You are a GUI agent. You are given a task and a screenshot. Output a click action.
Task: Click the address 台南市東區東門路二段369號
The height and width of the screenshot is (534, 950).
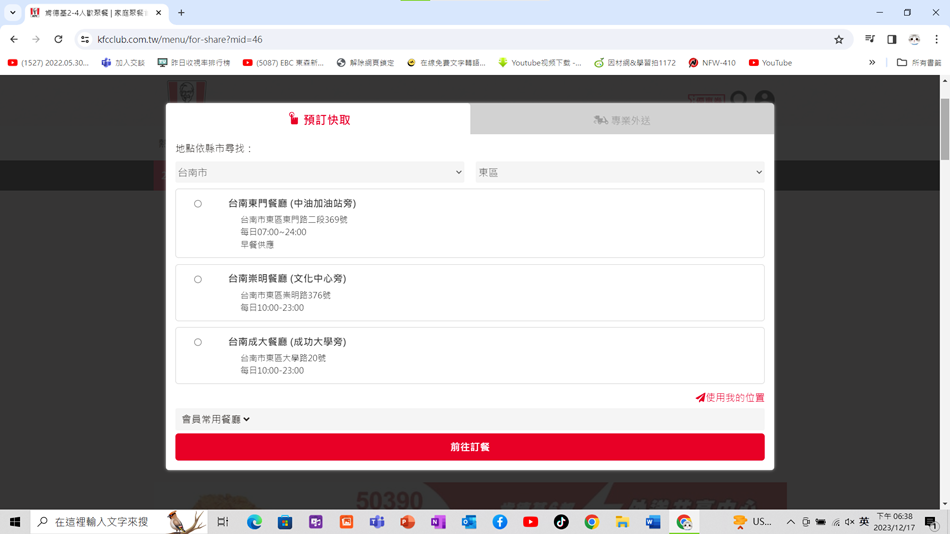(x=294, y=219)
